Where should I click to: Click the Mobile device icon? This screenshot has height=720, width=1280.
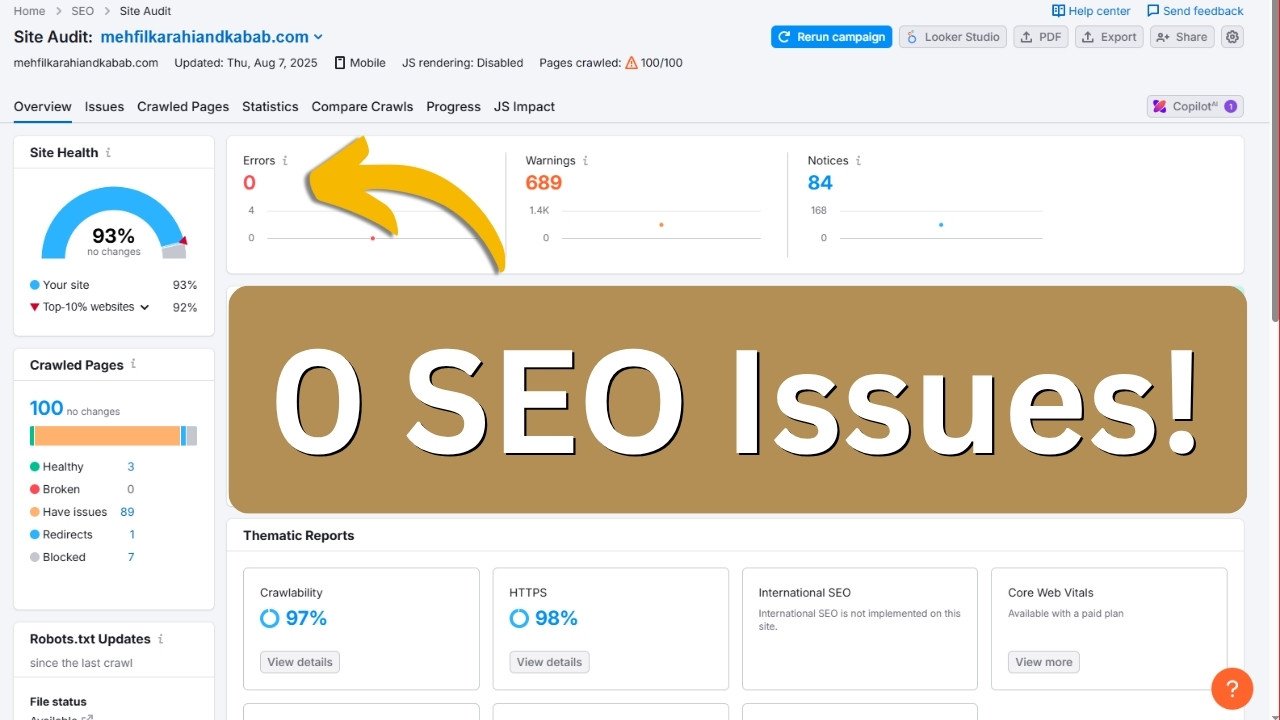[340, 62]
